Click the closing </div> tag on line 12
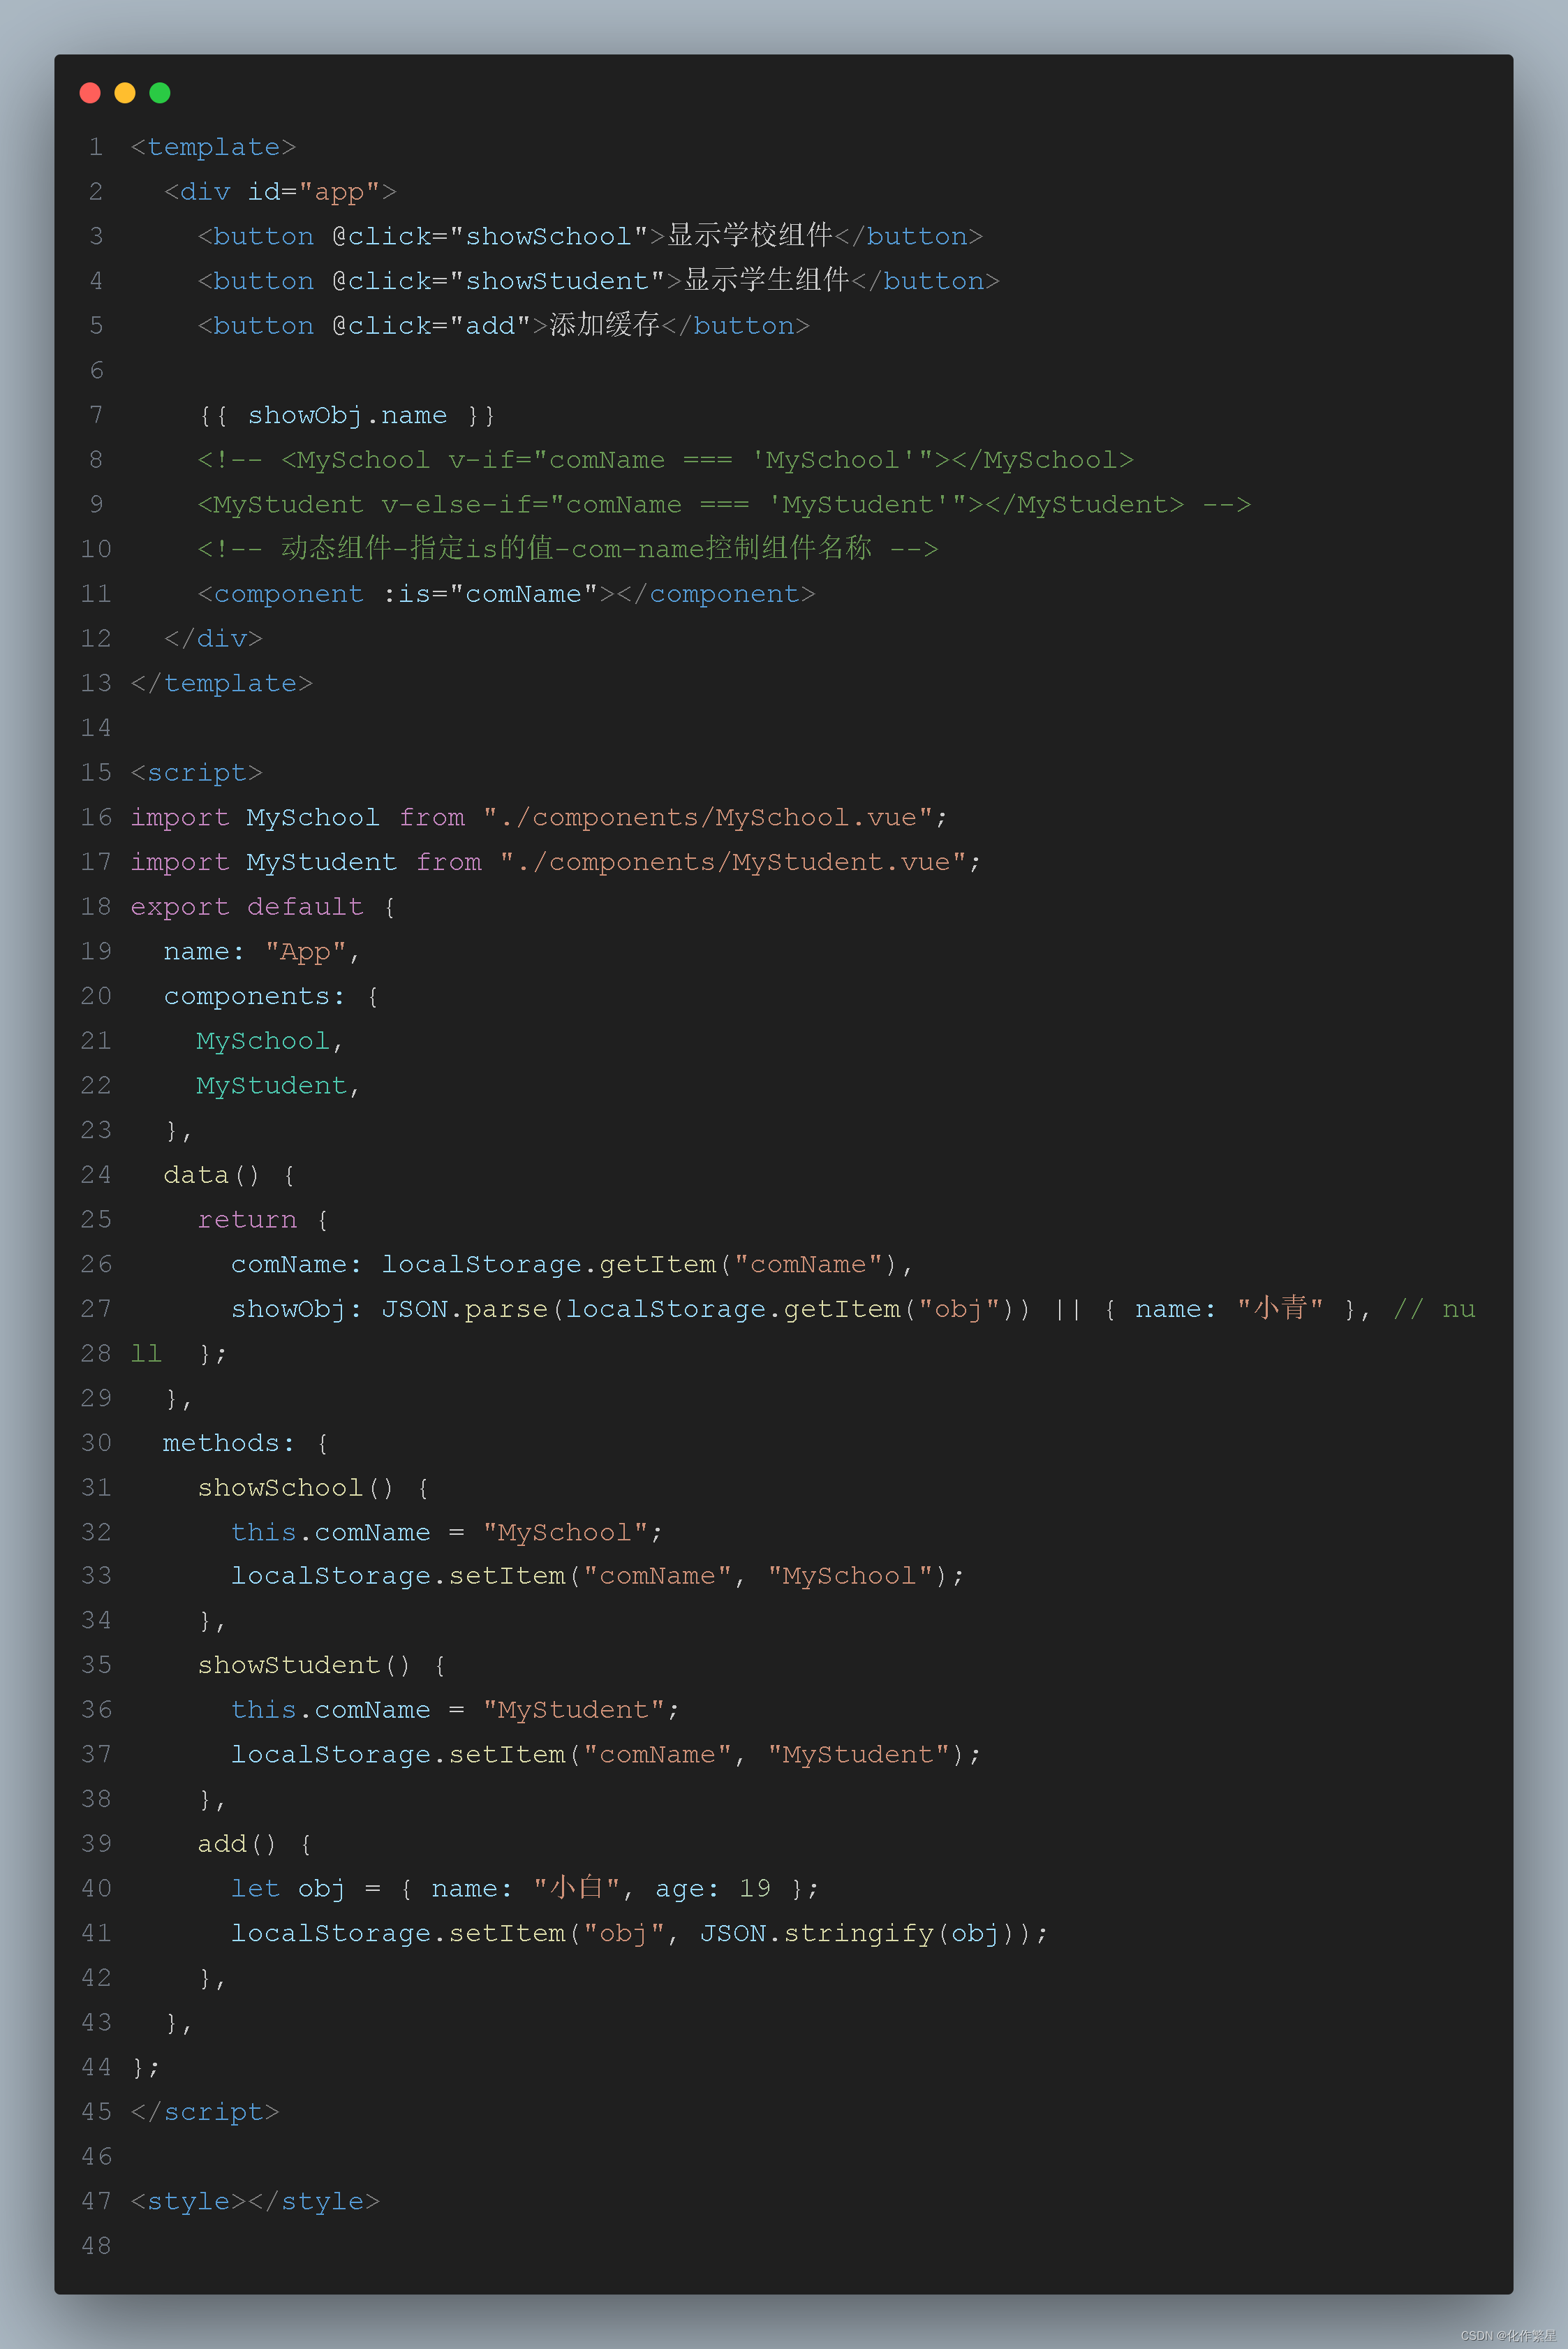Viewport: 1568px width, 2349px height. tap(213, 639)
